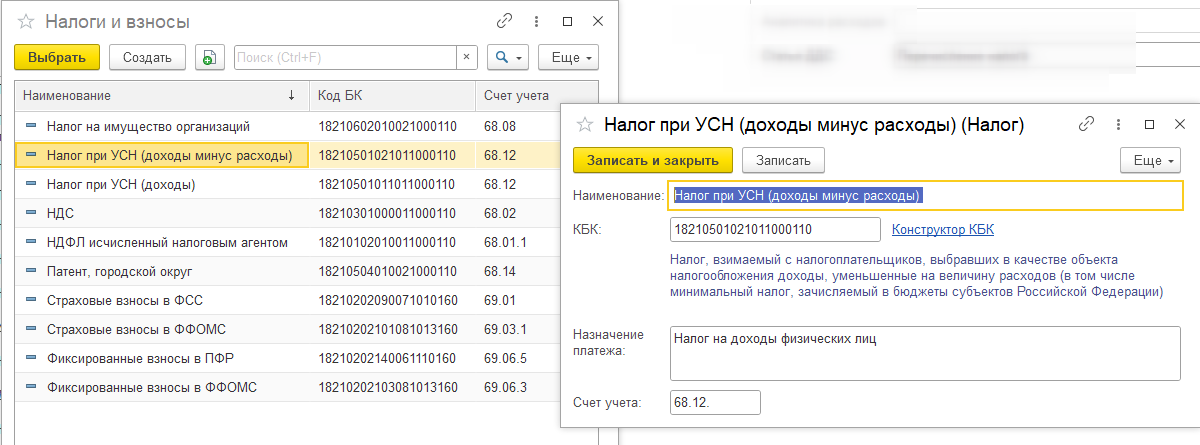This screenshot has height=445, width=1200.
Task: Expand the Еще menu in the list window
Action: pyautogui.click(x=567, y=58)
